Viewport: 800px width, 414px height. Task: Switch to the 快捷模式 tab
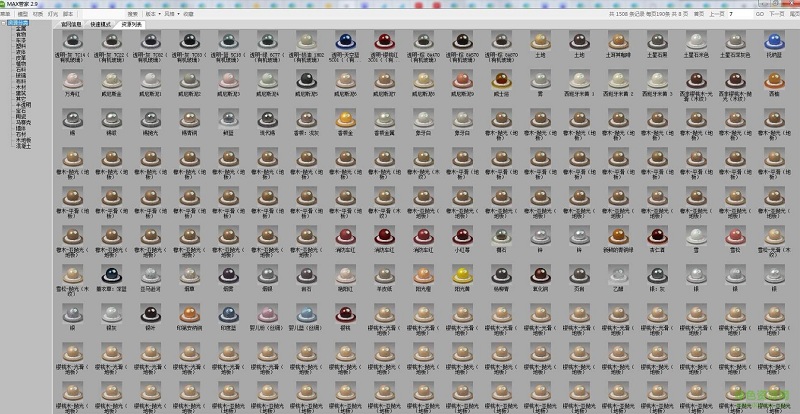(101, 22)
